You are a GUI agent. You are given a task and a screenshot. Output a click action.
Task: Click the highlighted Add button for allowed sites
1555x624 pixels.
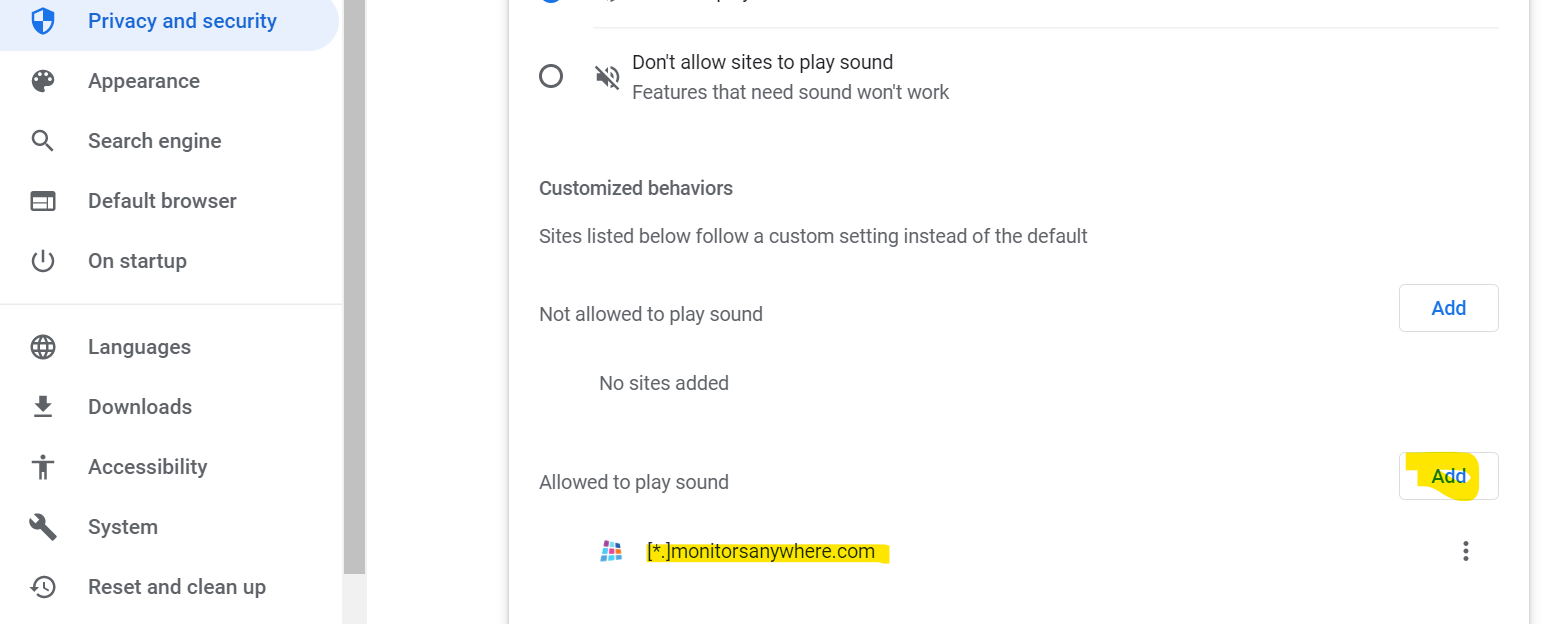[x=1448, y=476]
